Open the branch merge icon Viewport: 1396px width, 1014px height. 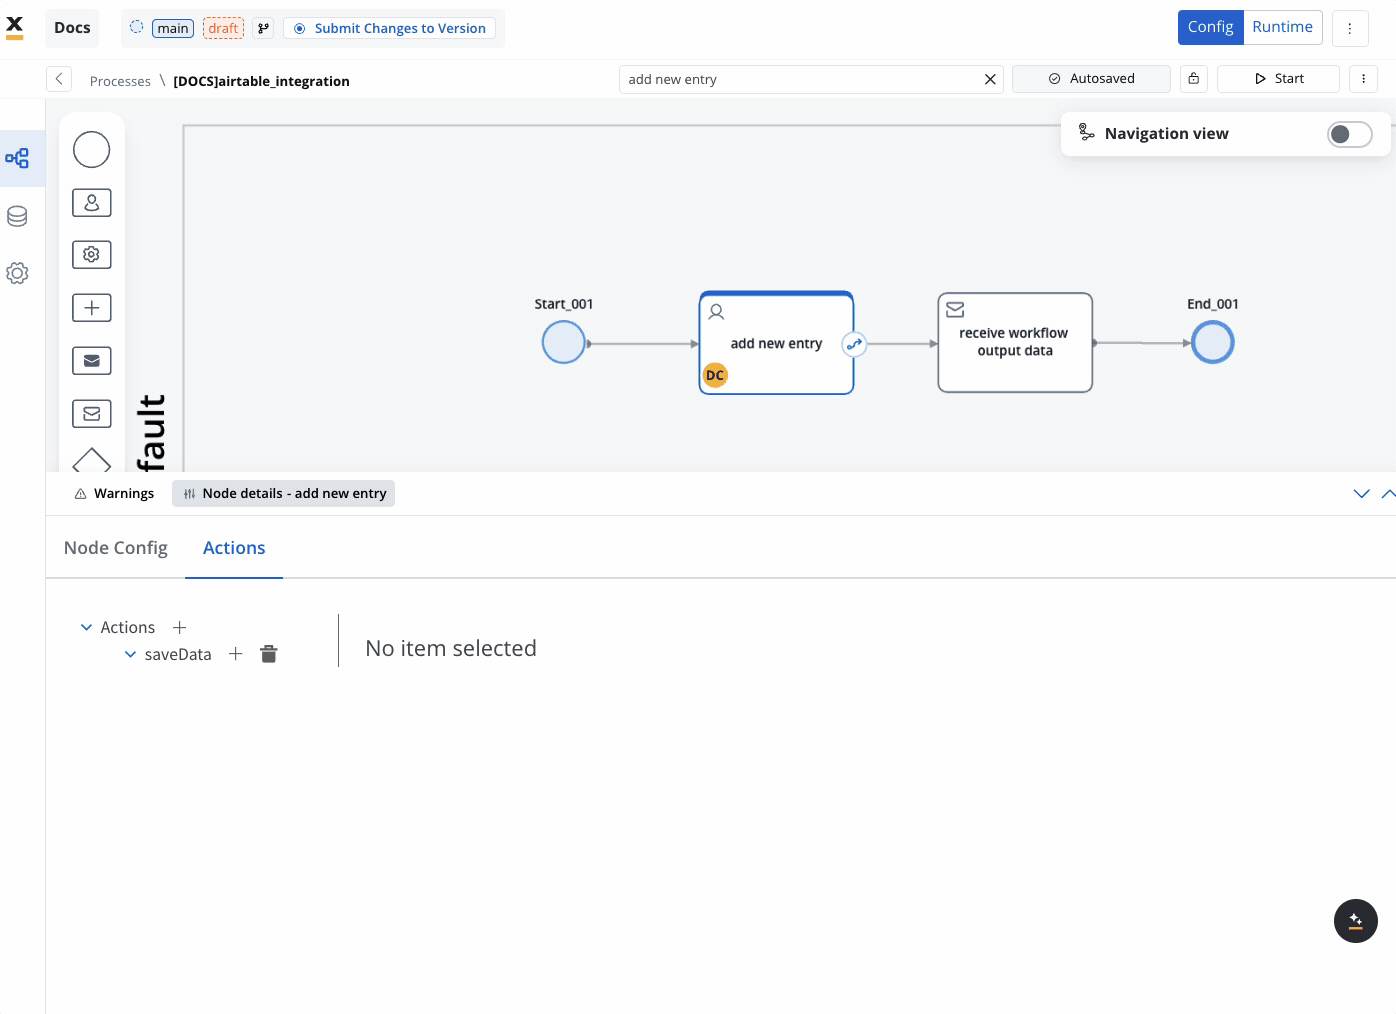263,29
